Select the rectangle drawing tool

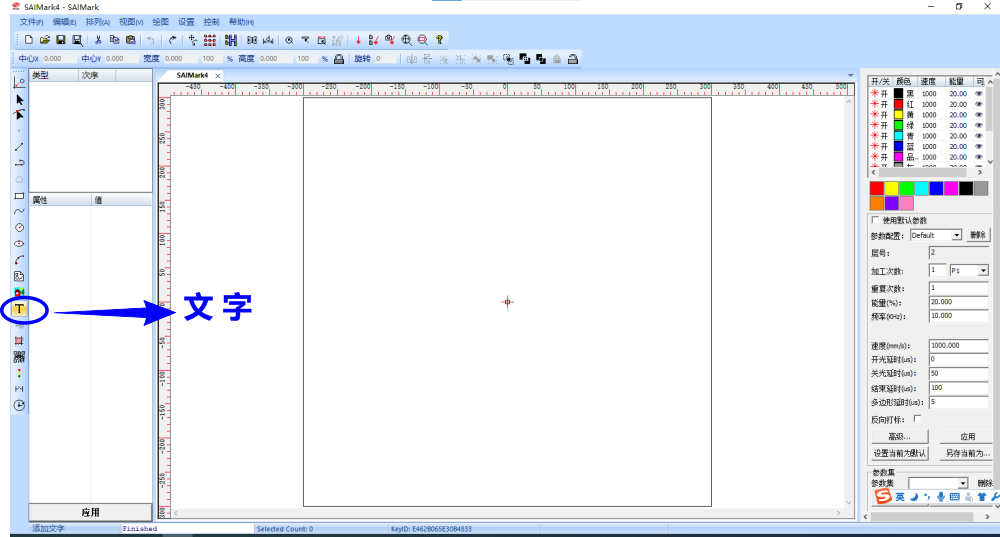click(x=19, y=196)
